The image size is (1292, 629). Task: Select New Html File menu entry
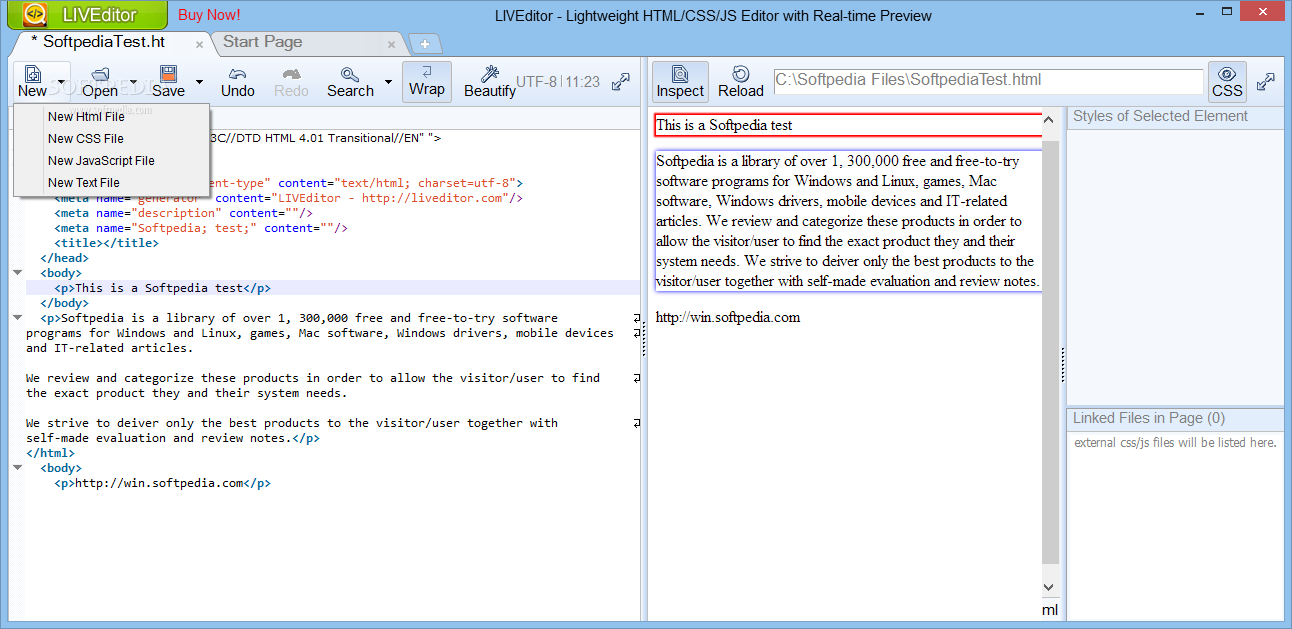tap(112, 116)
